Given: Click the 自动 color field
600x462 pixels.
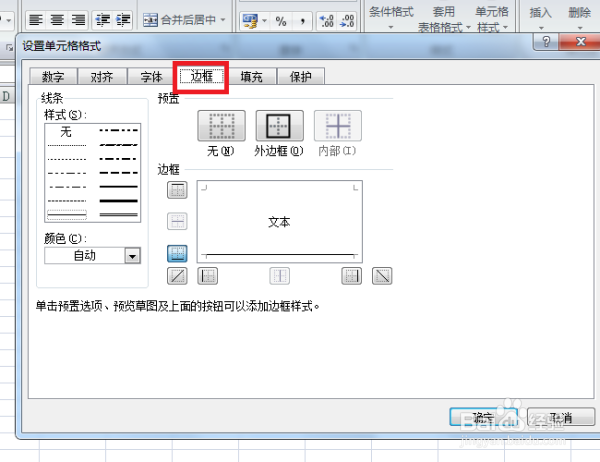Looking at the screenshot, I should (x=85, y=256).
